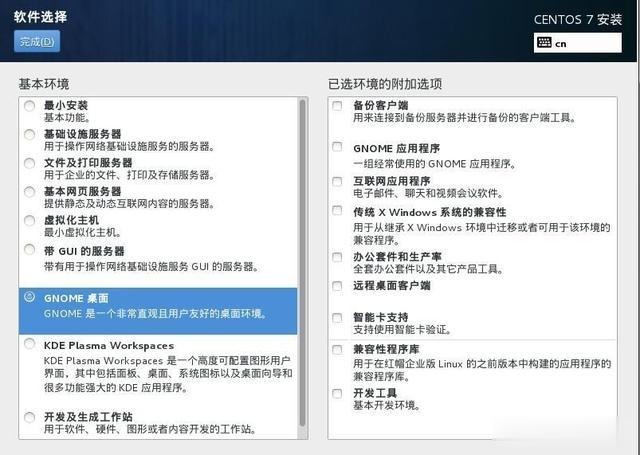Tick the 远程桌面客户端 checkbox

tap(337, 286)
